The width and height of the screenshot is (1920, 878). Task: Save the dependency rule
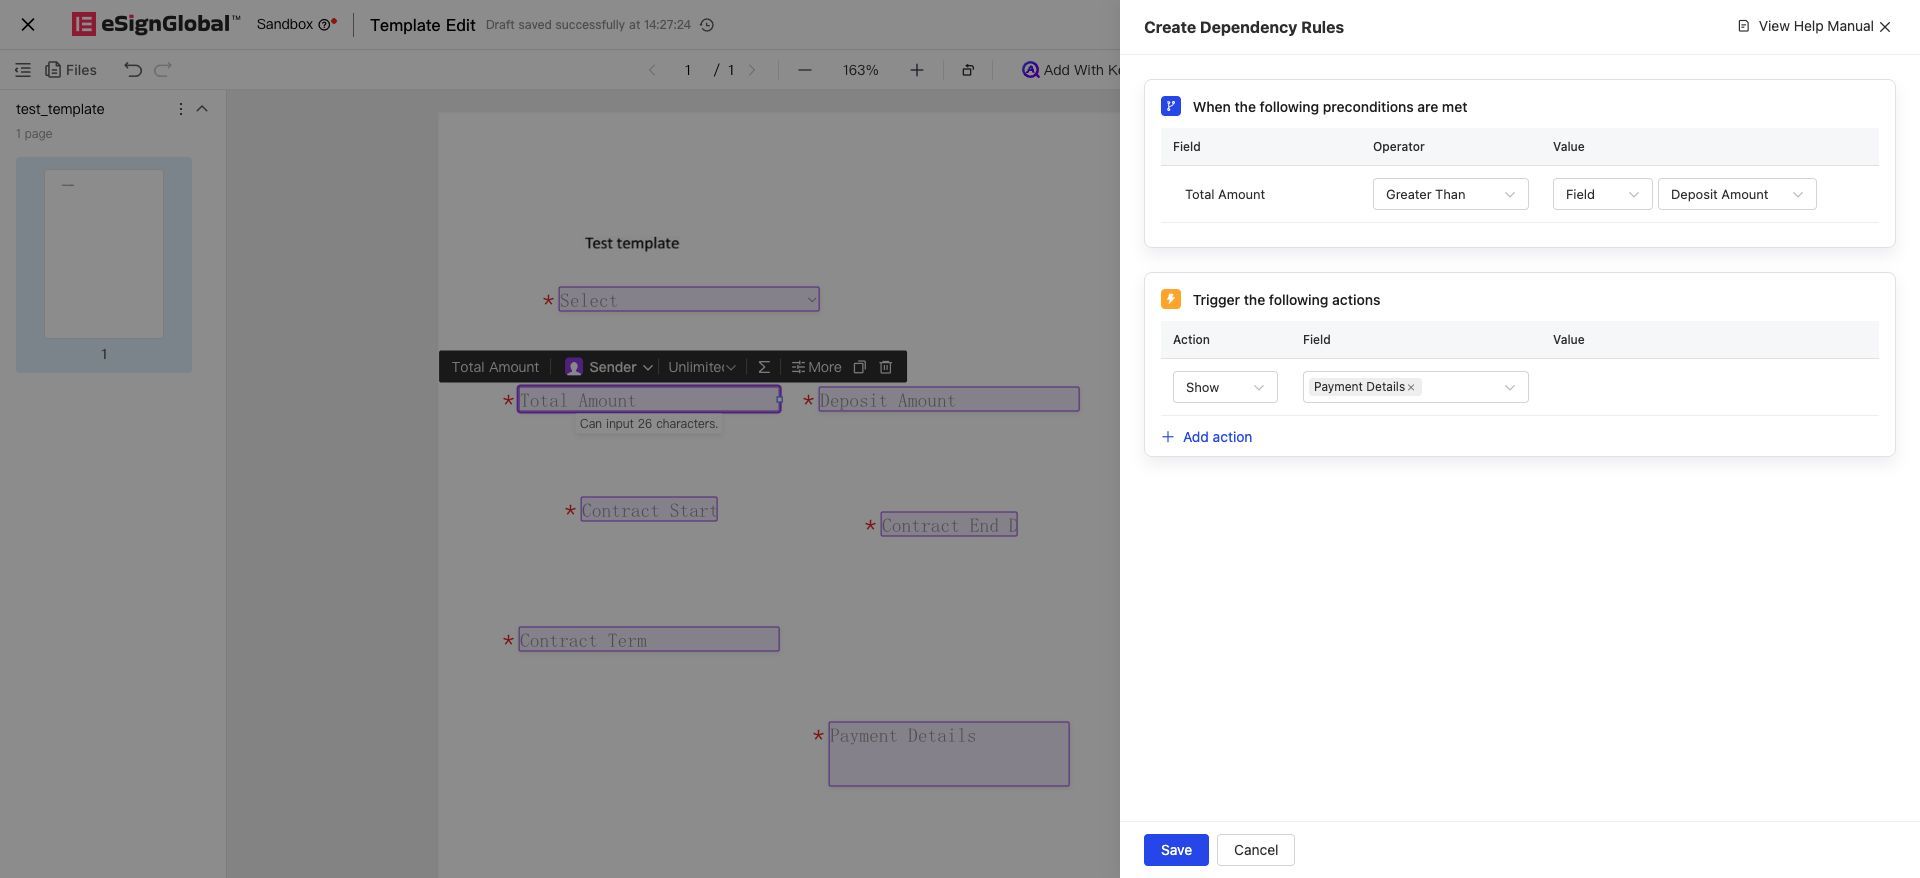pos(1176,850)
